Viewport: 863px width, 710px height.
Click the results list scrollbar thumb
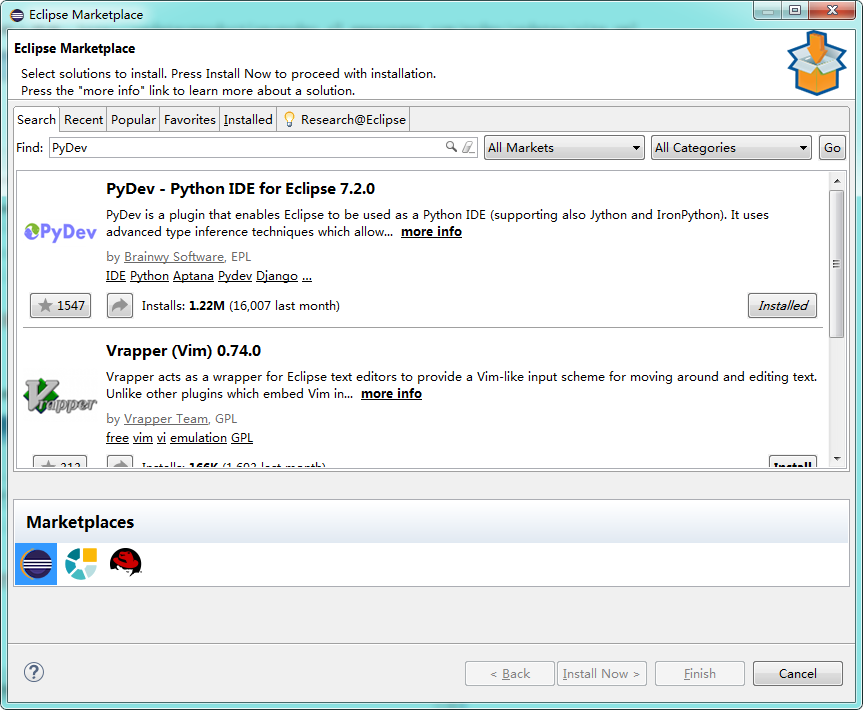[x=837, y=264]
